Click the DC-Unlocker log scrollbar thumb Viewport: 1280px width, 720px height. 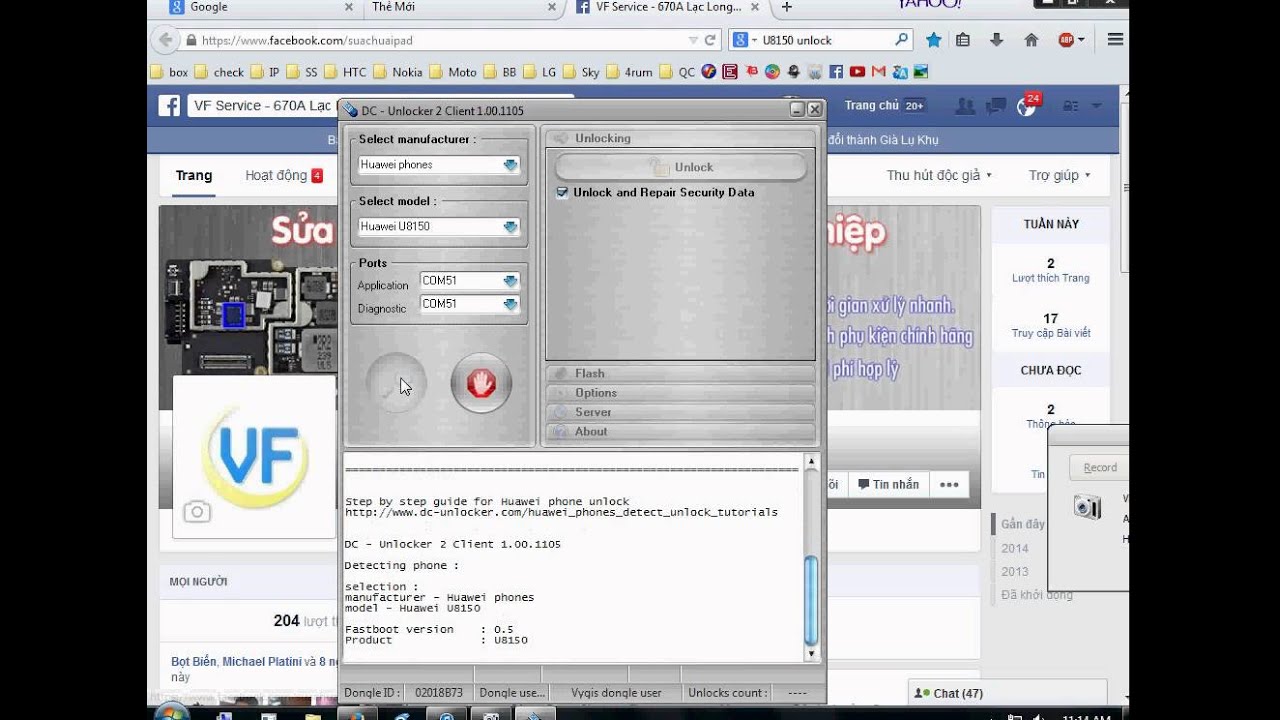[812, 600]
